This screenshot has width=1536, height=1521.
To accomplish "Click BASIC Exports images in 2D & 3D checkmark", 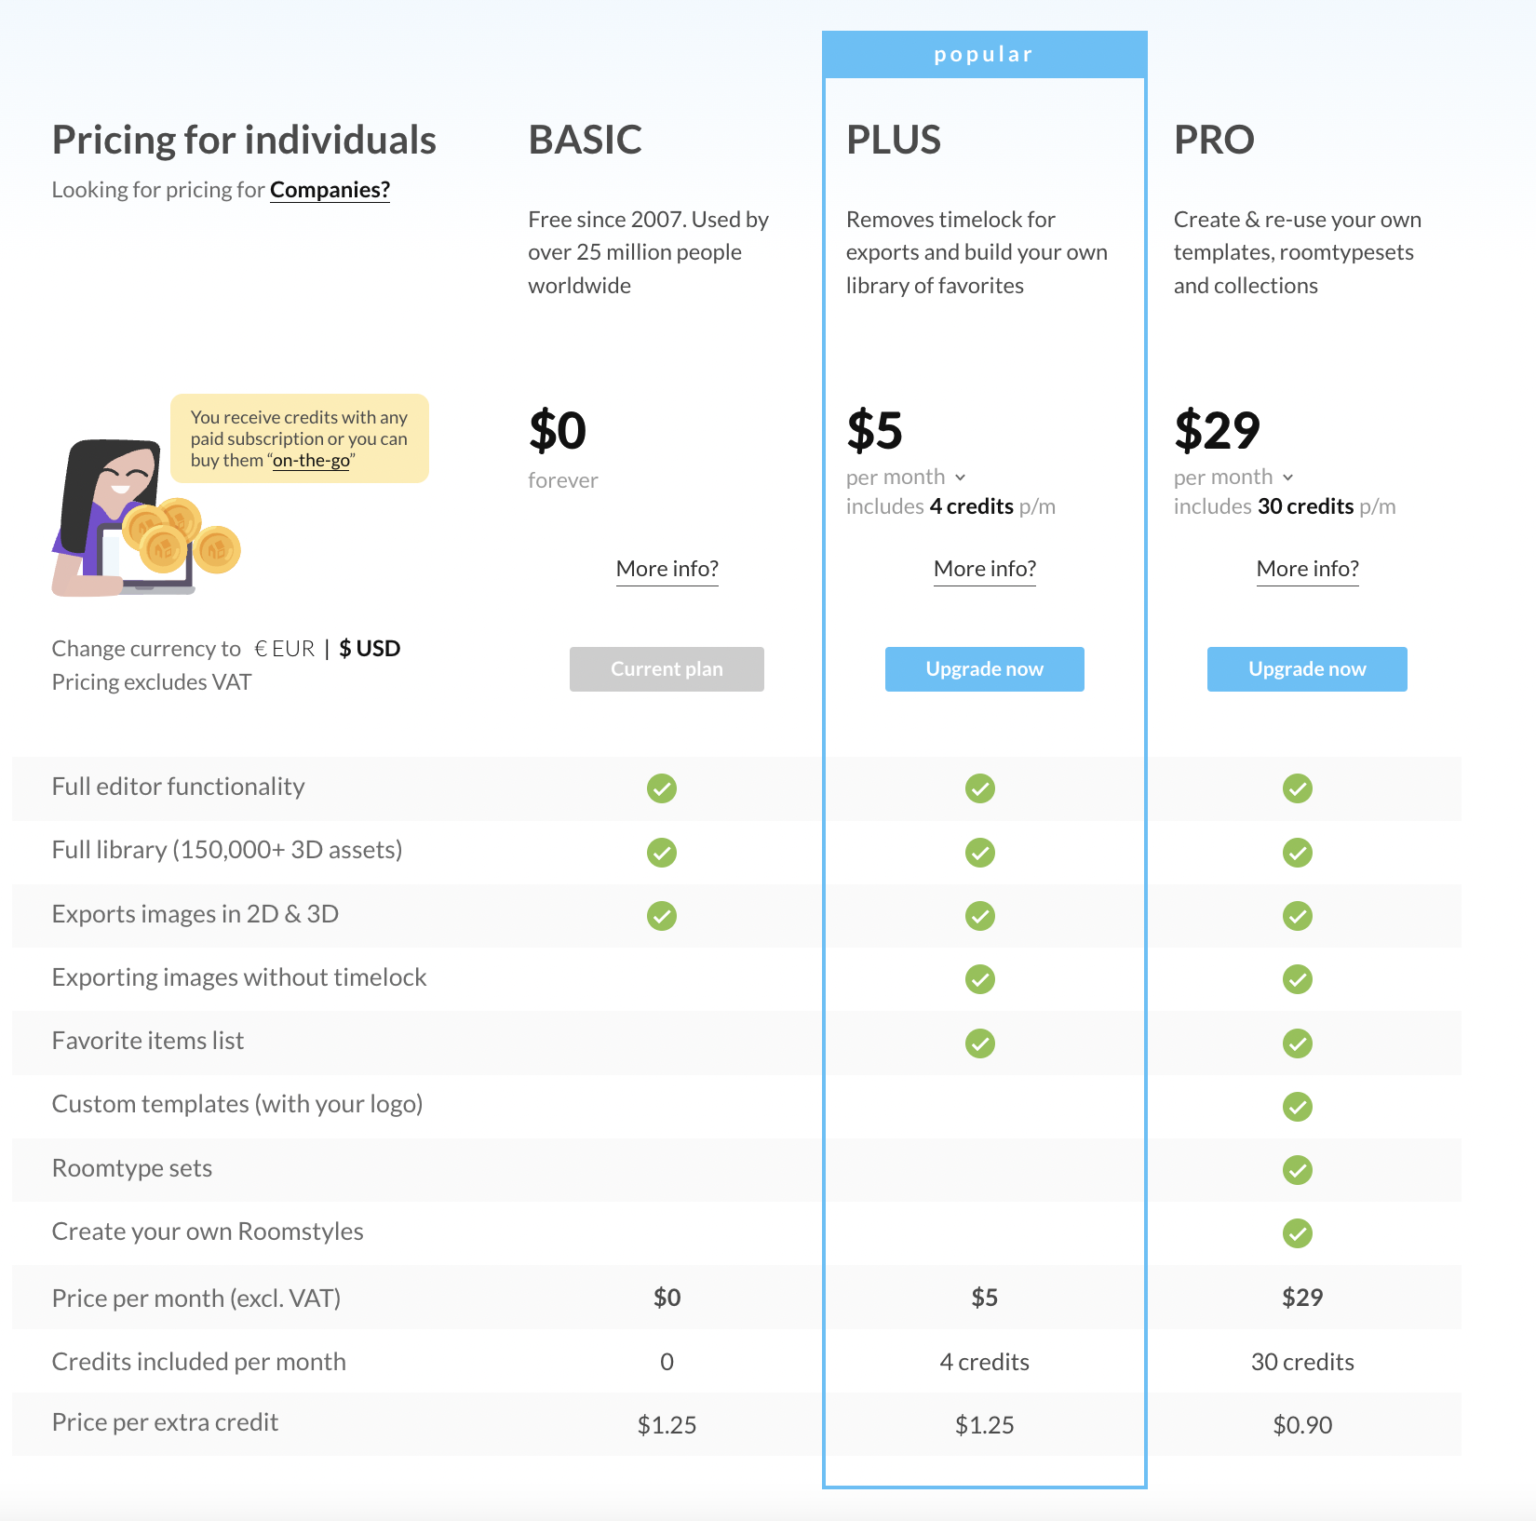I will (x=661, y=915).
